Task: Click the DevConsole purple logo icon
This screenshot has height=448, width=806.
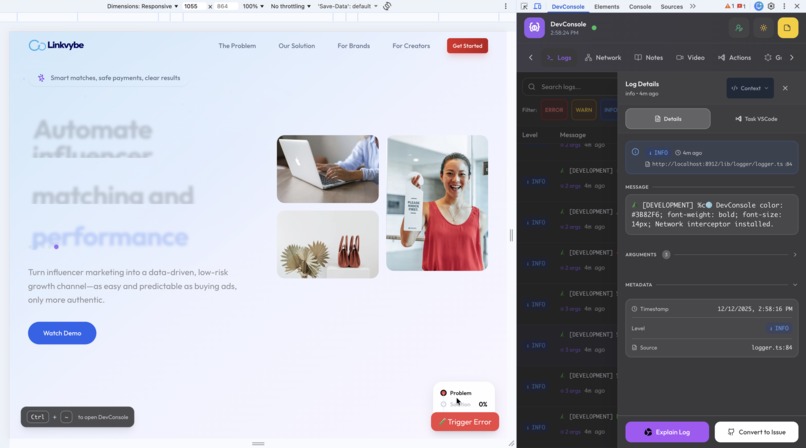Action: [x=534, y=28]
